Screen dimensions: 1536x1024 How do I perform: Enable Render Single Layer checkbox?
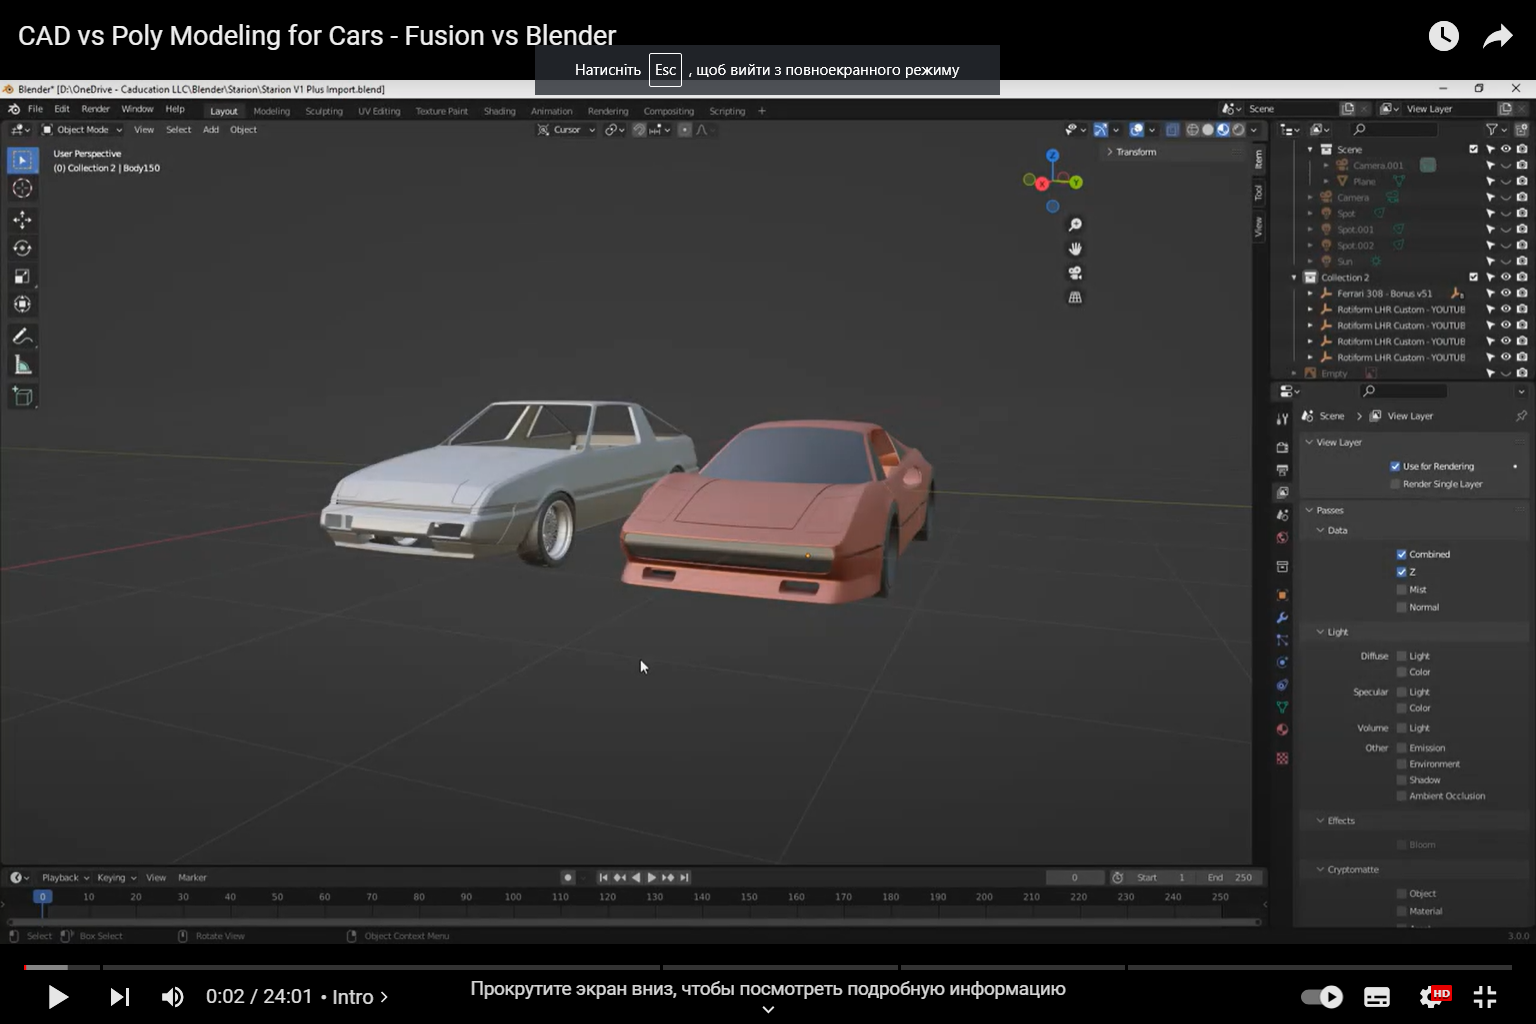pos(1395,484)
